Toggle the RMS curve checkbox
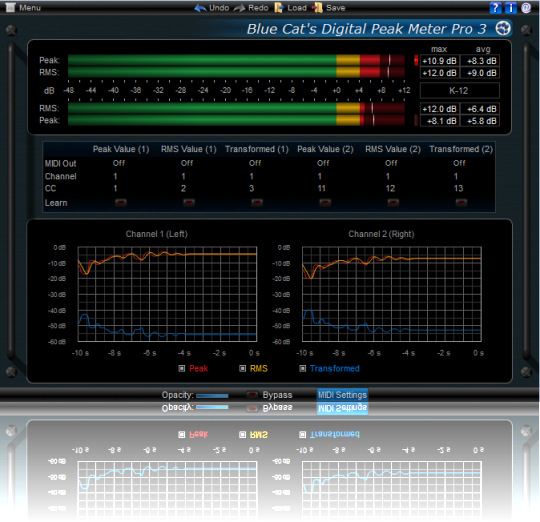The width and height of the screenshot is (540, 522). click(242, 368)
